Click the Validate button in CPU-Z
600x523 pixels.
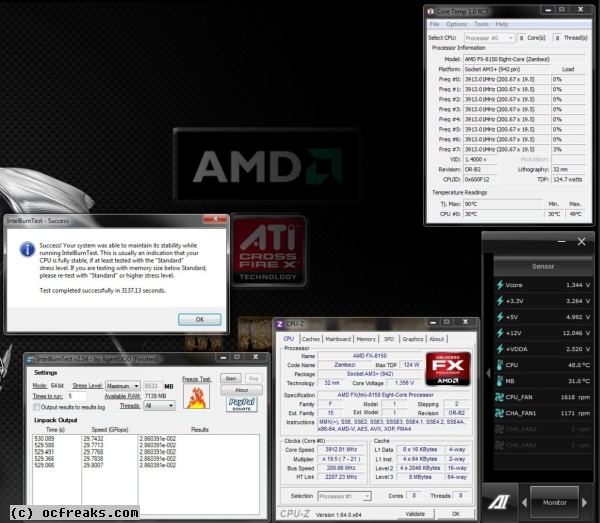[415, 513]
